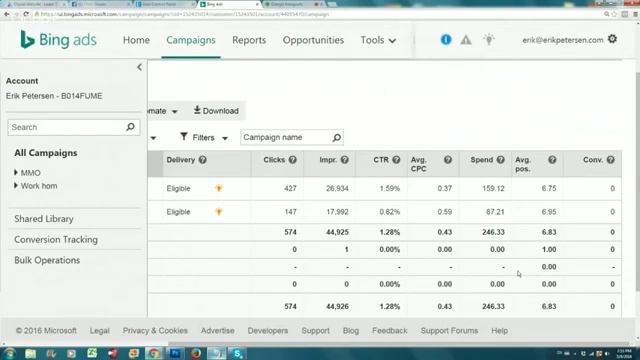Open Conversion Tracking
Screen dimensions: 640x360
56,240
